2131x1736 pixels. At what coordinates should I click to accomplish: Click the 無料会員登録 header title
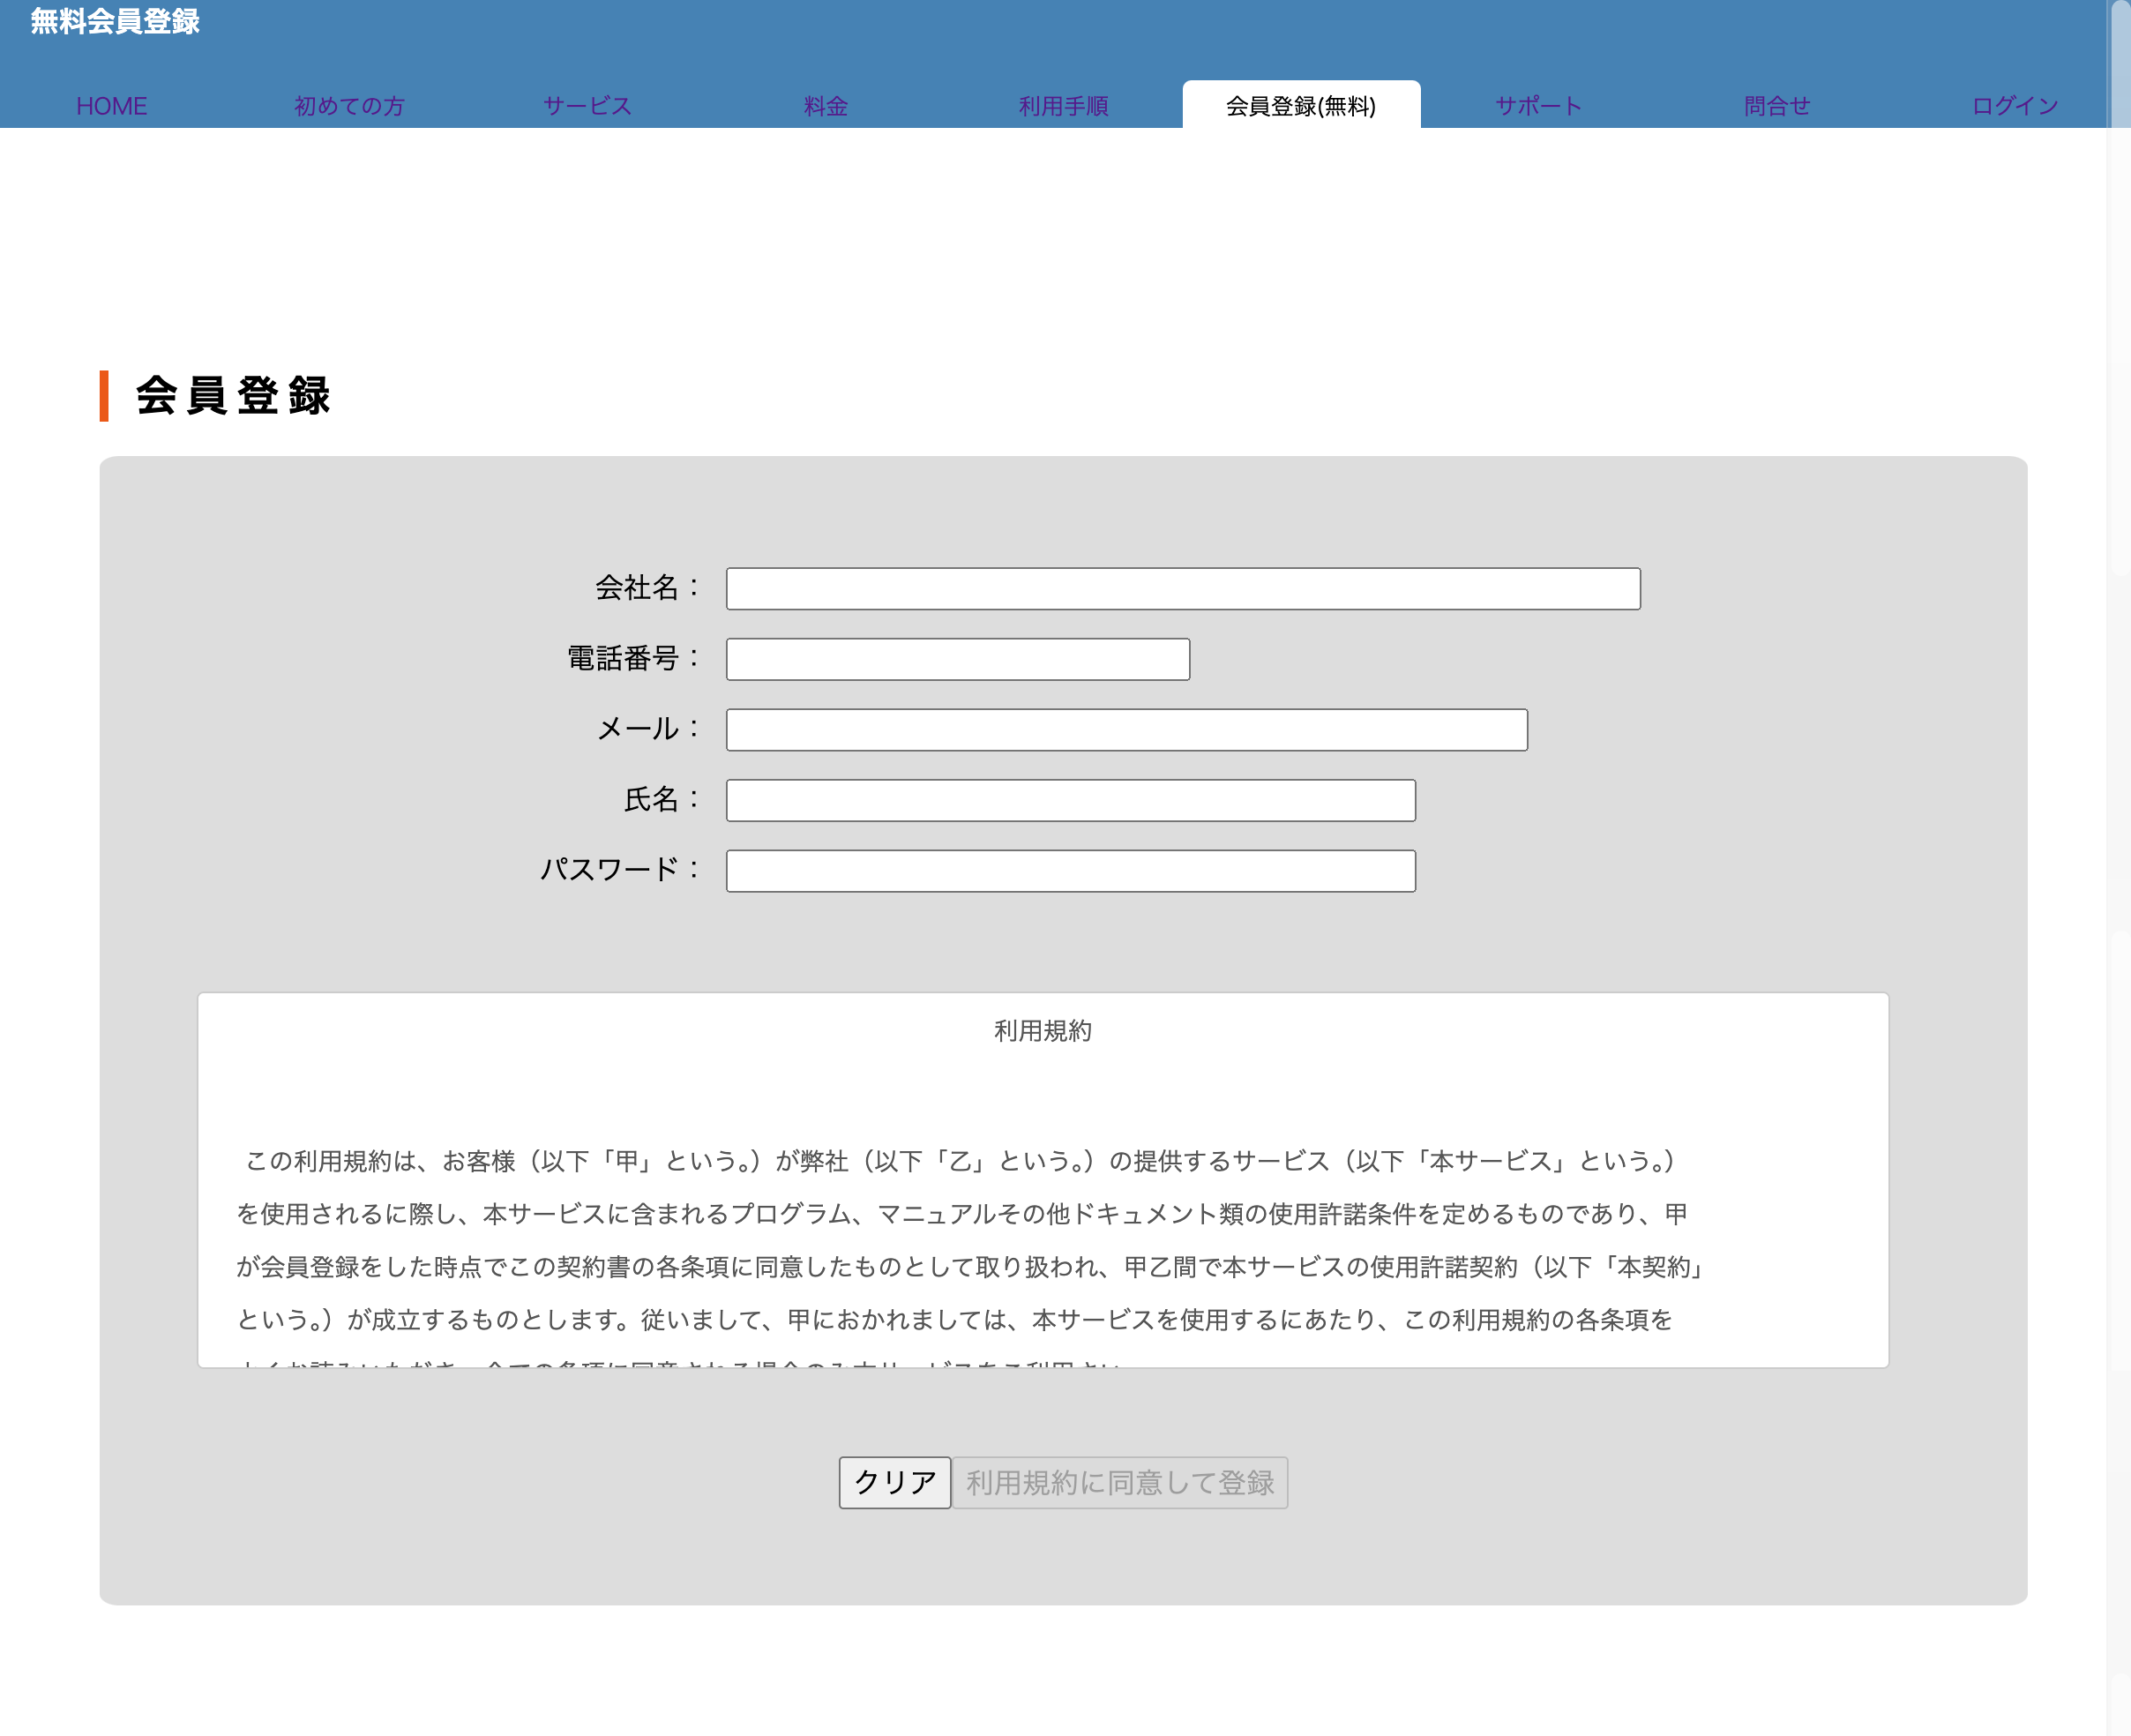(115, 21)
